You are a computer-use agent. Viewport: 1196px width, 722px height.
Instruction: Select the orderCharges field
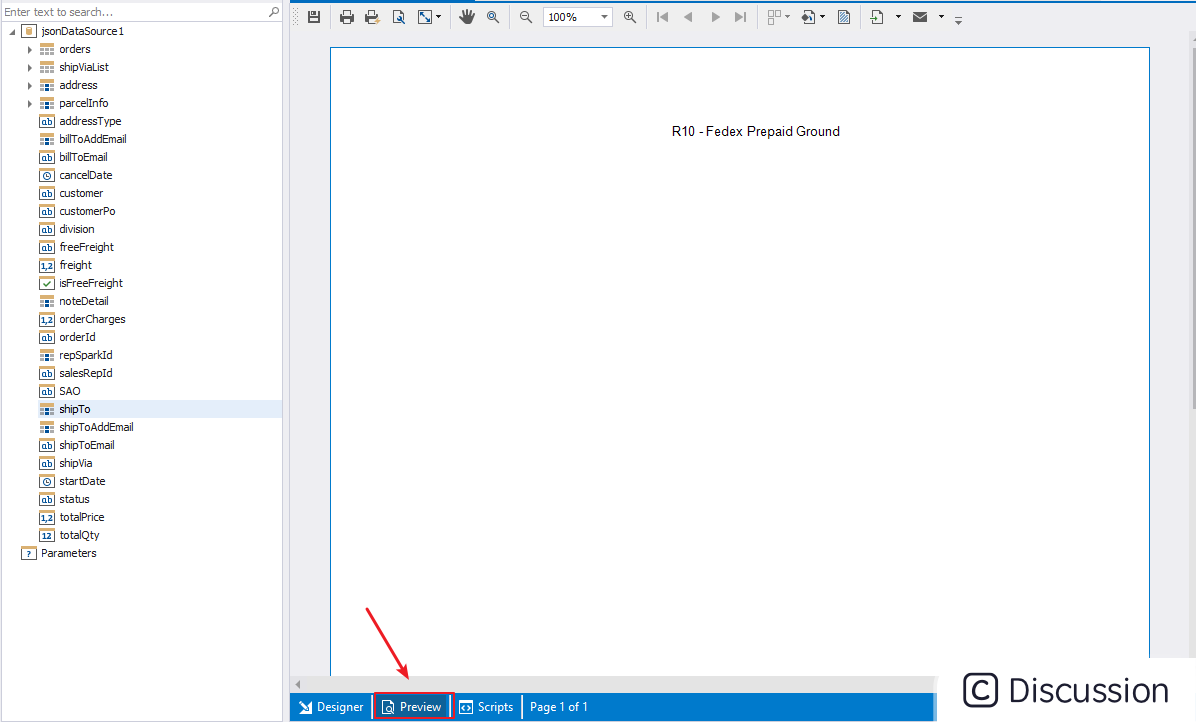(92, 319)
